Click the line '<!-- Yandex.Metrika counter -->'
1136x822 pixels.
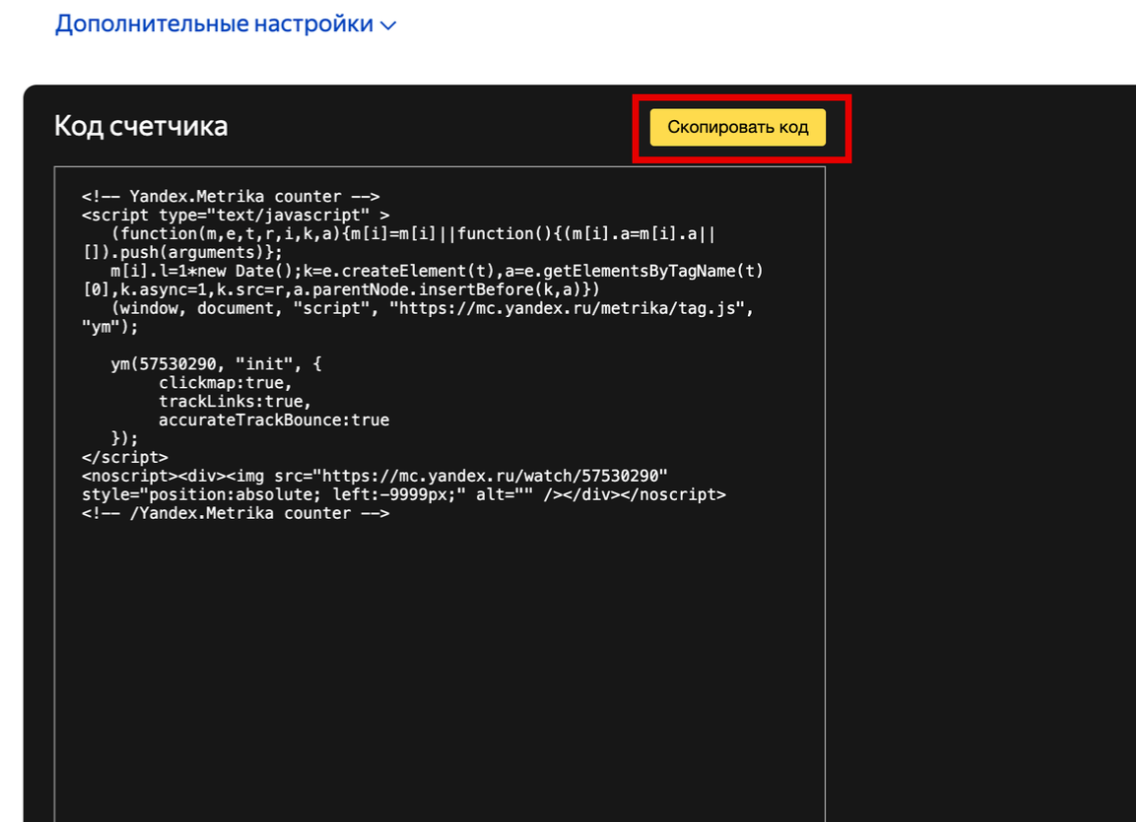tap(230, 196)
